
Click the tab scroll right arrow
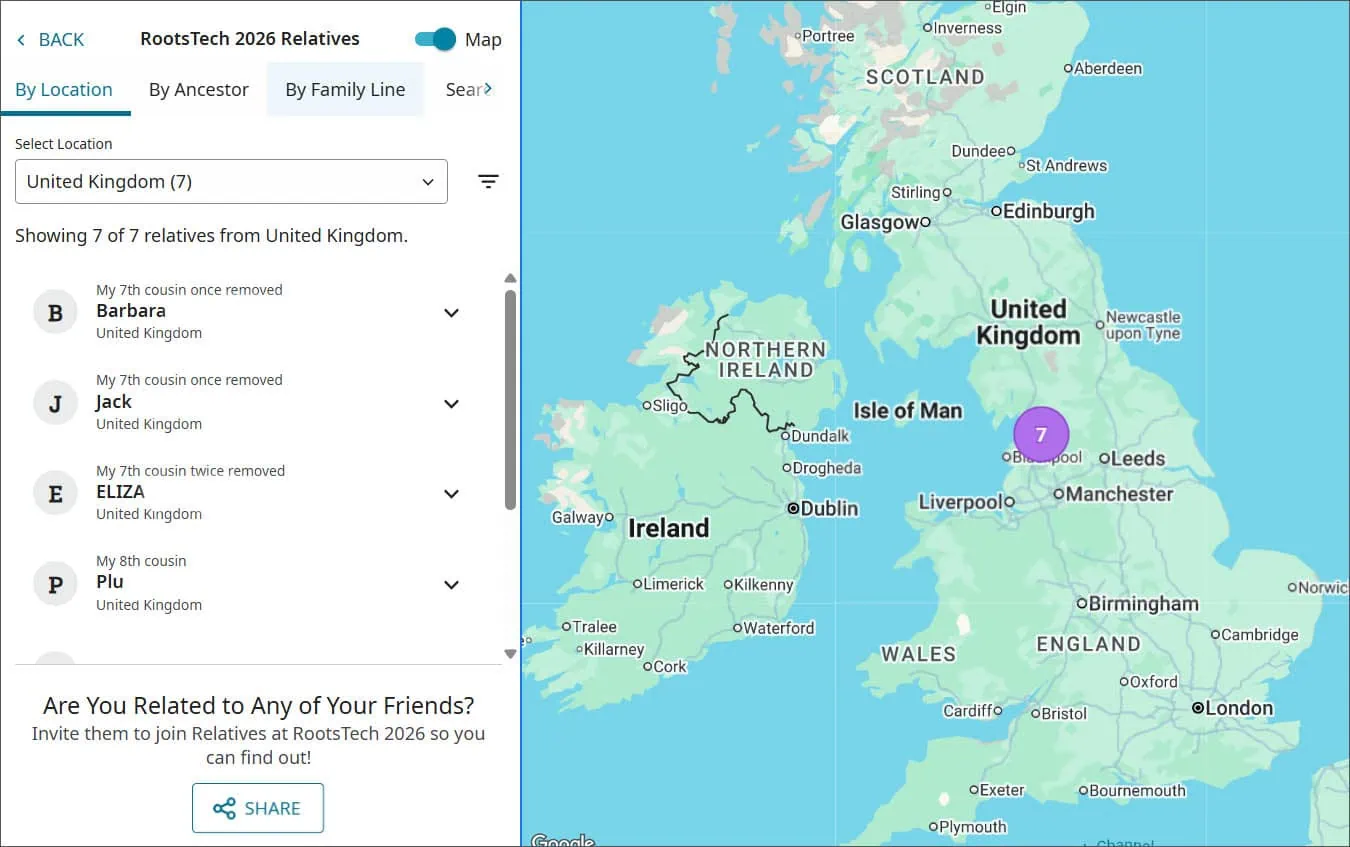pyautogui.click(x=488, y=89)
